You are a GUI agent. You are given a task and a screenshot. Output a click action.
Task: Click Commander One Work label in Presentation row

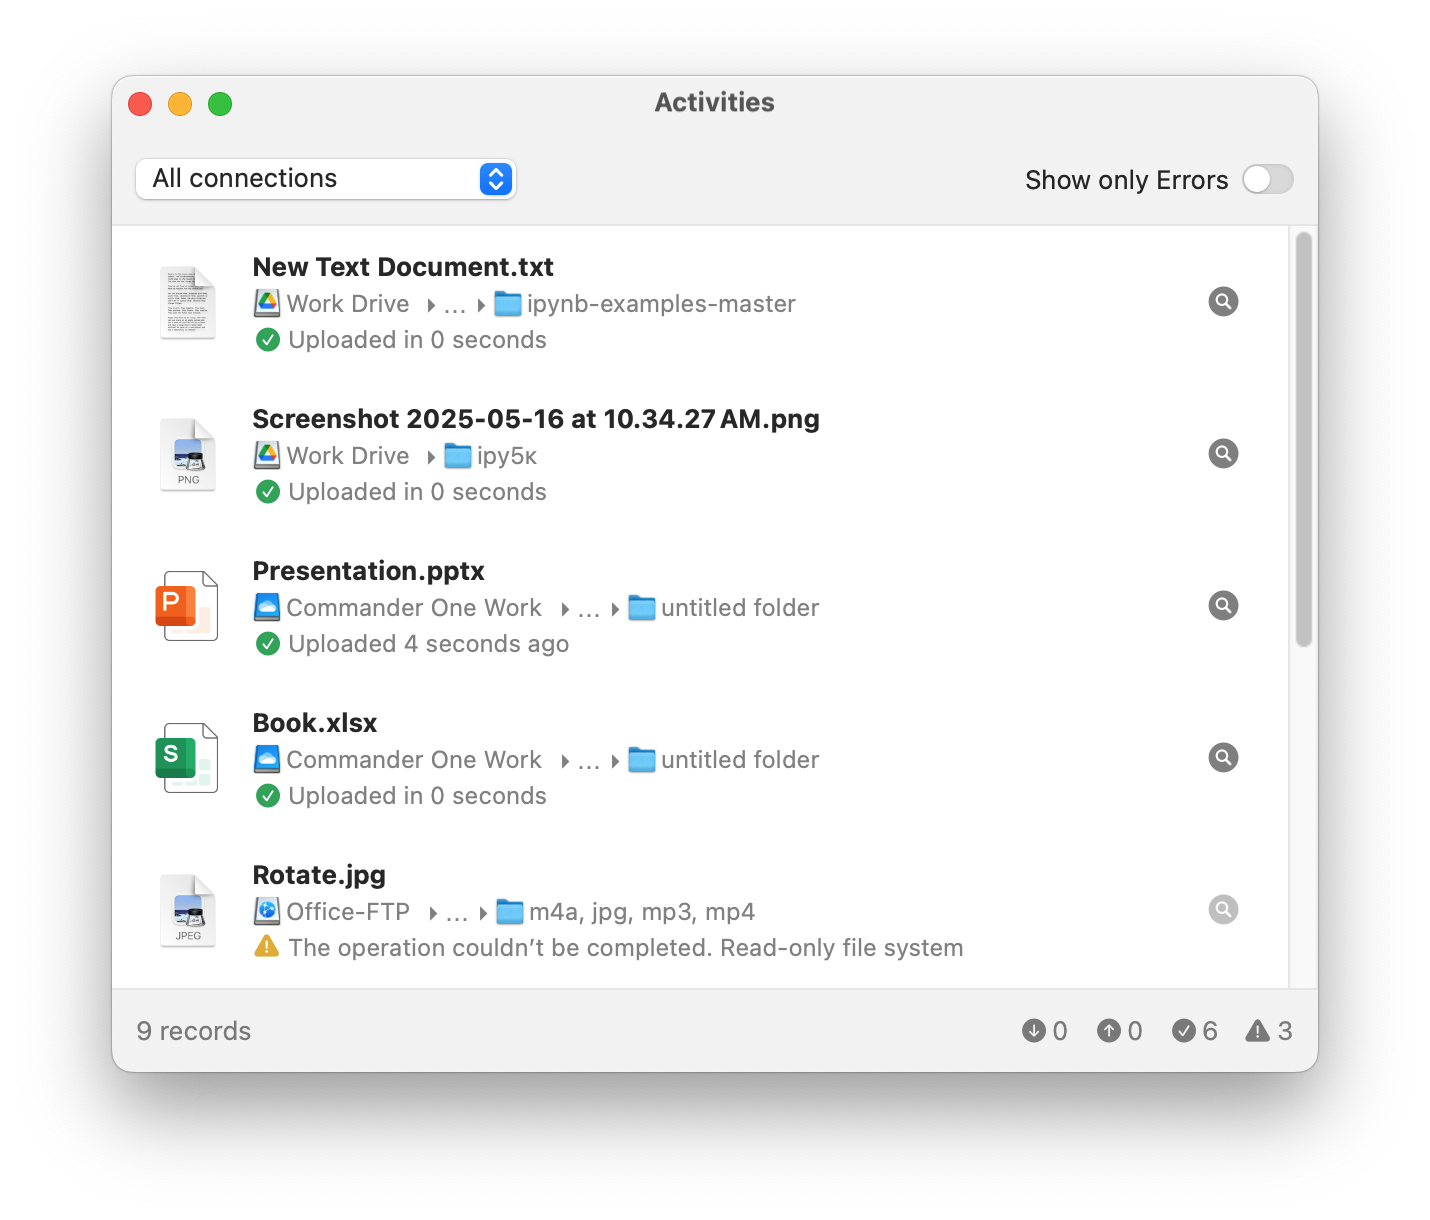tap(414, 607)
